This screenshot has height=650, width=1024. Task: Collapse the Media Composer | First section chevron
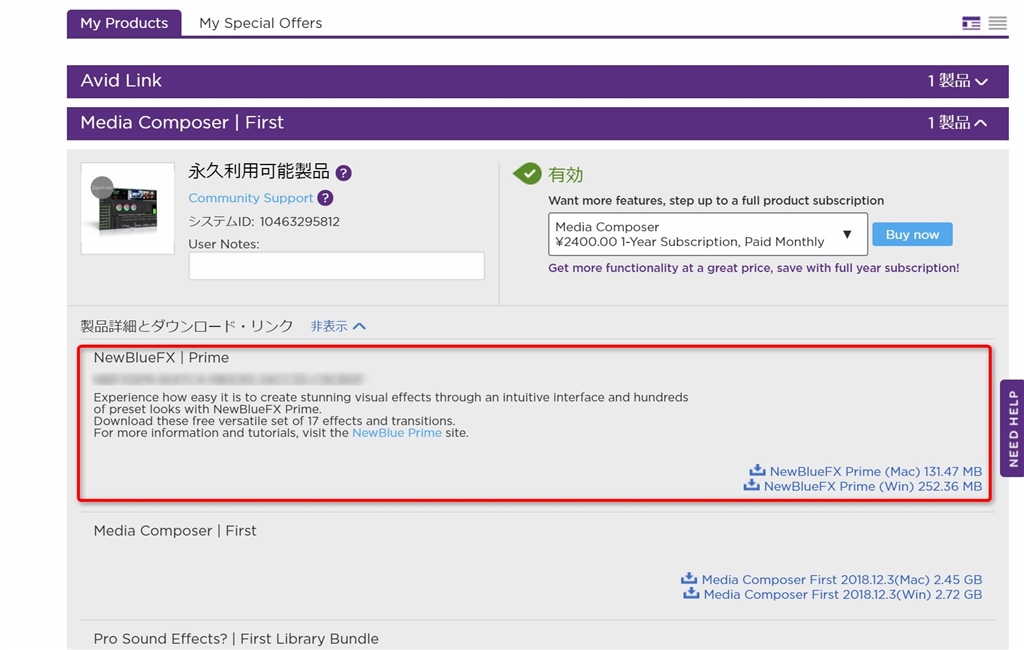[x=981, y=123]
